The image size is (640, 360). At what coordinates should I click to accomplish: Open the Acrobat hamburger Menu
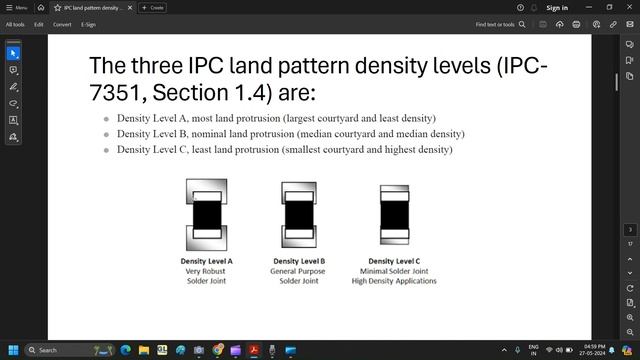16,8
